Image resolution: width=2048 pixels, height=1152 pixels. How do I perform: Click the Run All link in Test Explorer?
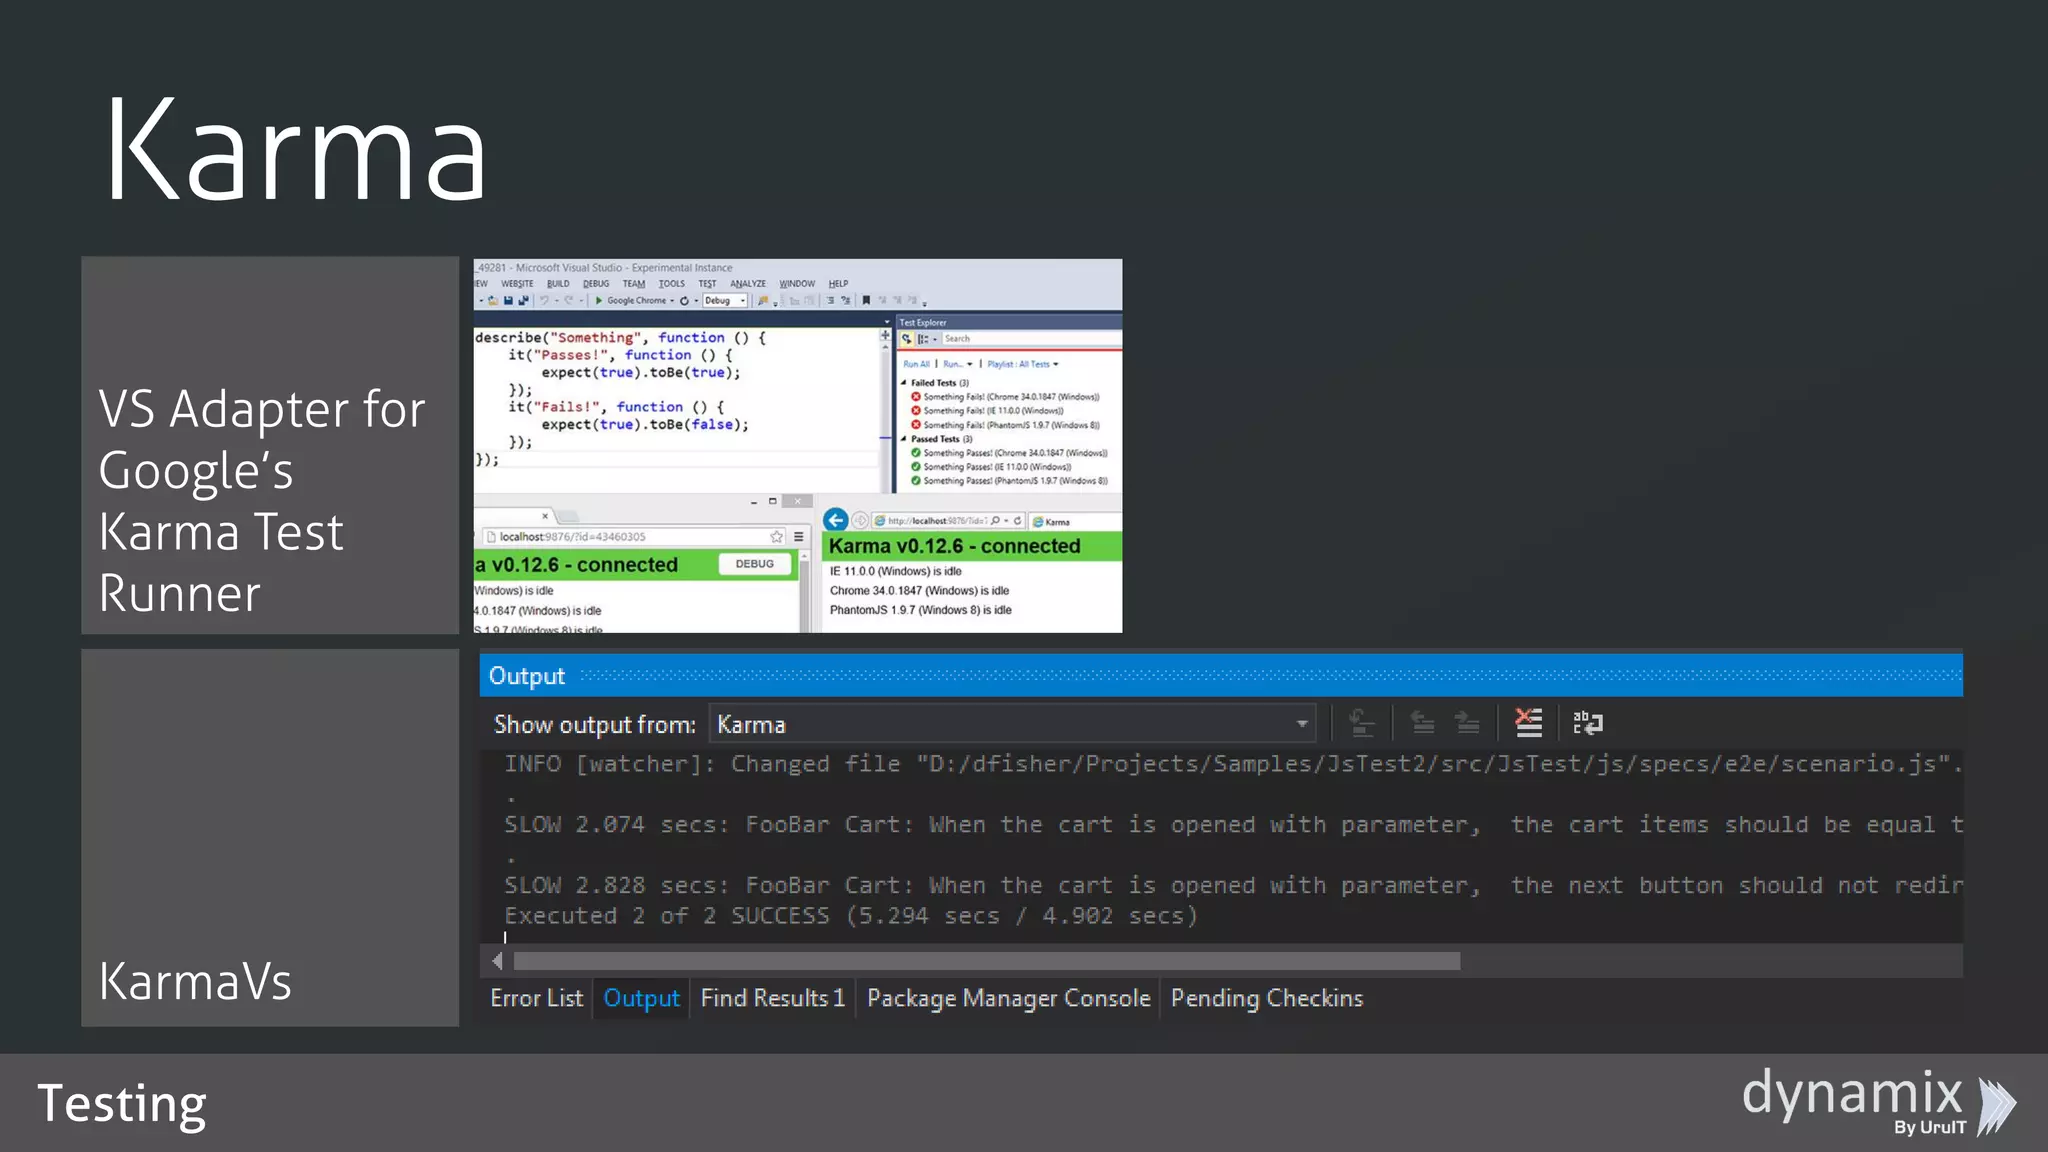point(916,364)
